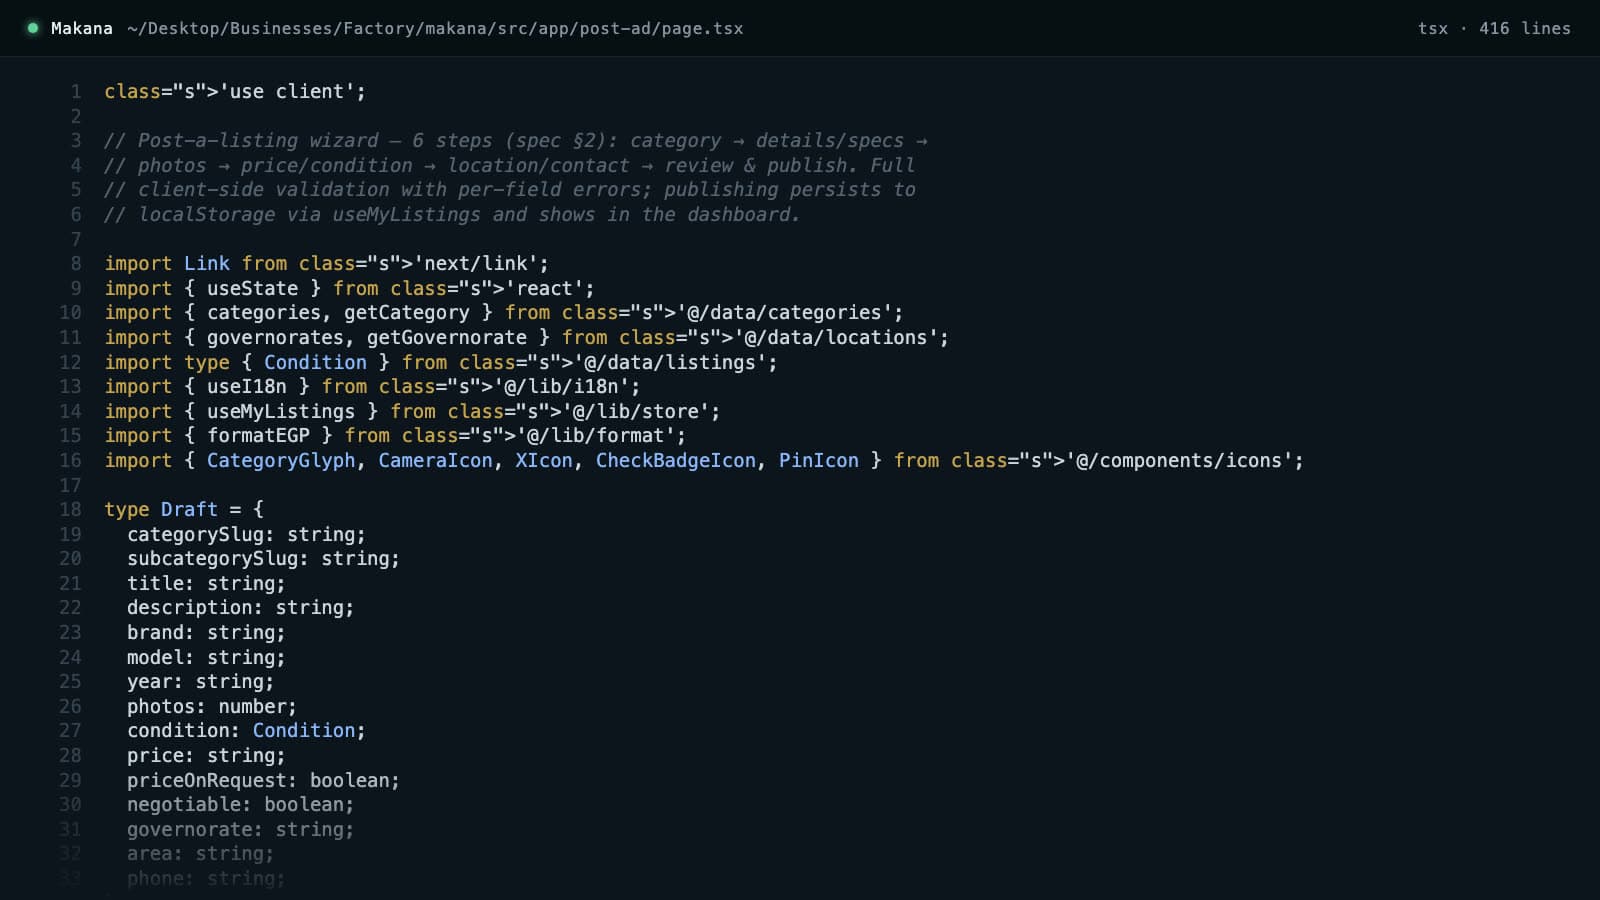Select the negotiable property

pos(184,804)
